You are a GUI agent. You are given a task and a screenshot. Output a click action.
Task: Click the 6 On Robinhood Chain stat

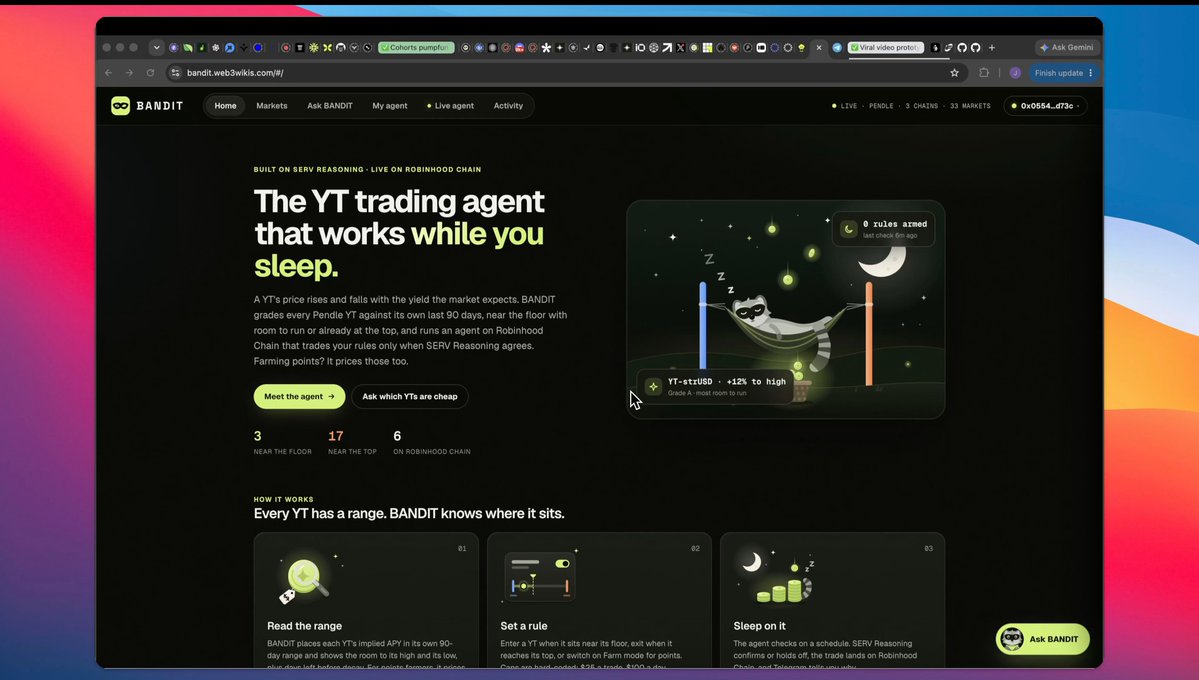pos(432,443)
